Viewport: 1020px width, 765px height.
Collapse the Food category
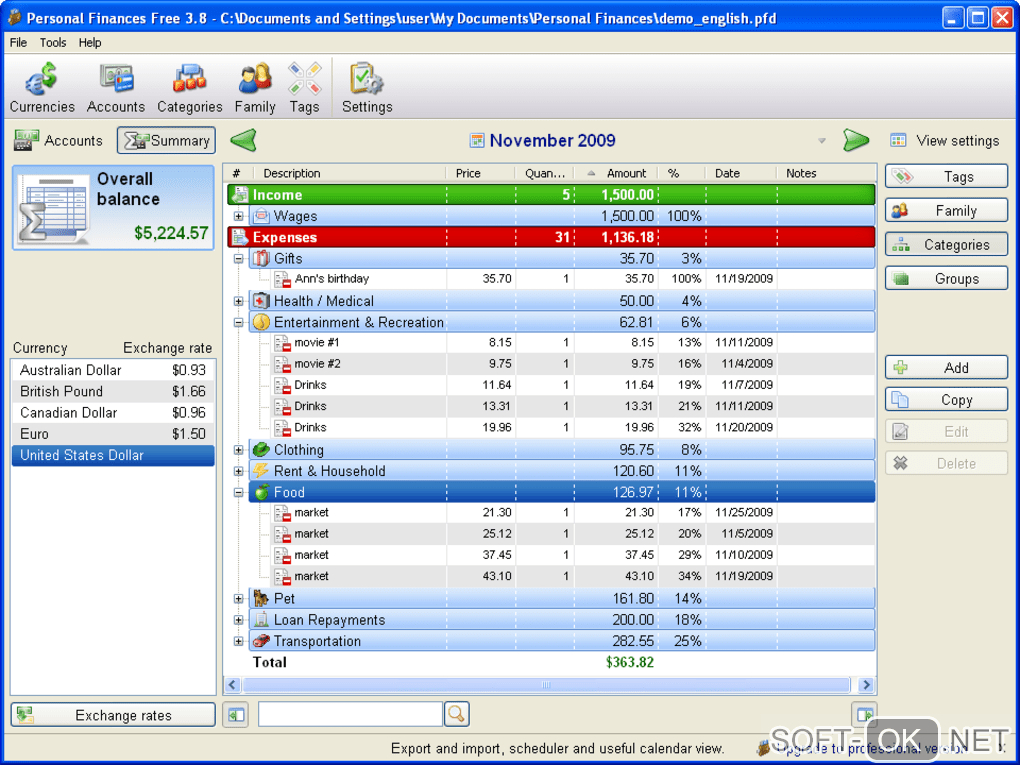pos(239,492)
